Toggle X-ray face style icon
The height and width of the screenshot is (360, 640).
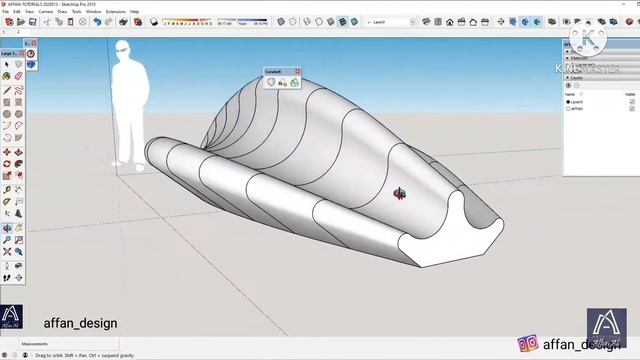pos(281,22)
